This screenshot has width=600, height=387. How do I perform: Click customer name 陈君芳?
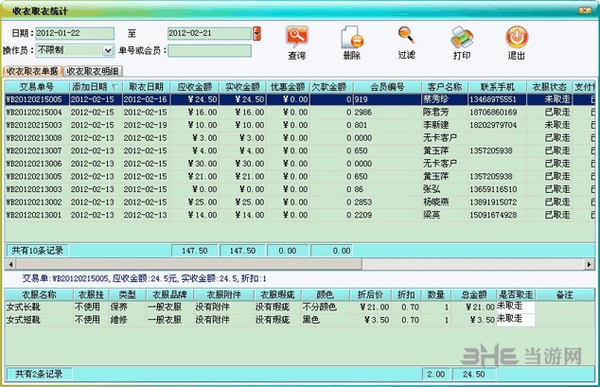(x=435, y=112)
